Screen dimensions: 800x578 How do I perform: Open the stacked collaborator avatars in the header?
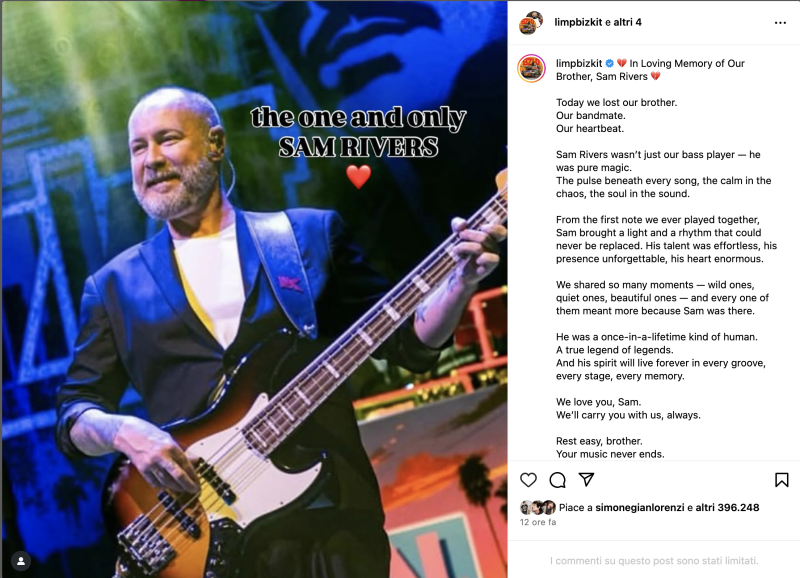(531, 22)
